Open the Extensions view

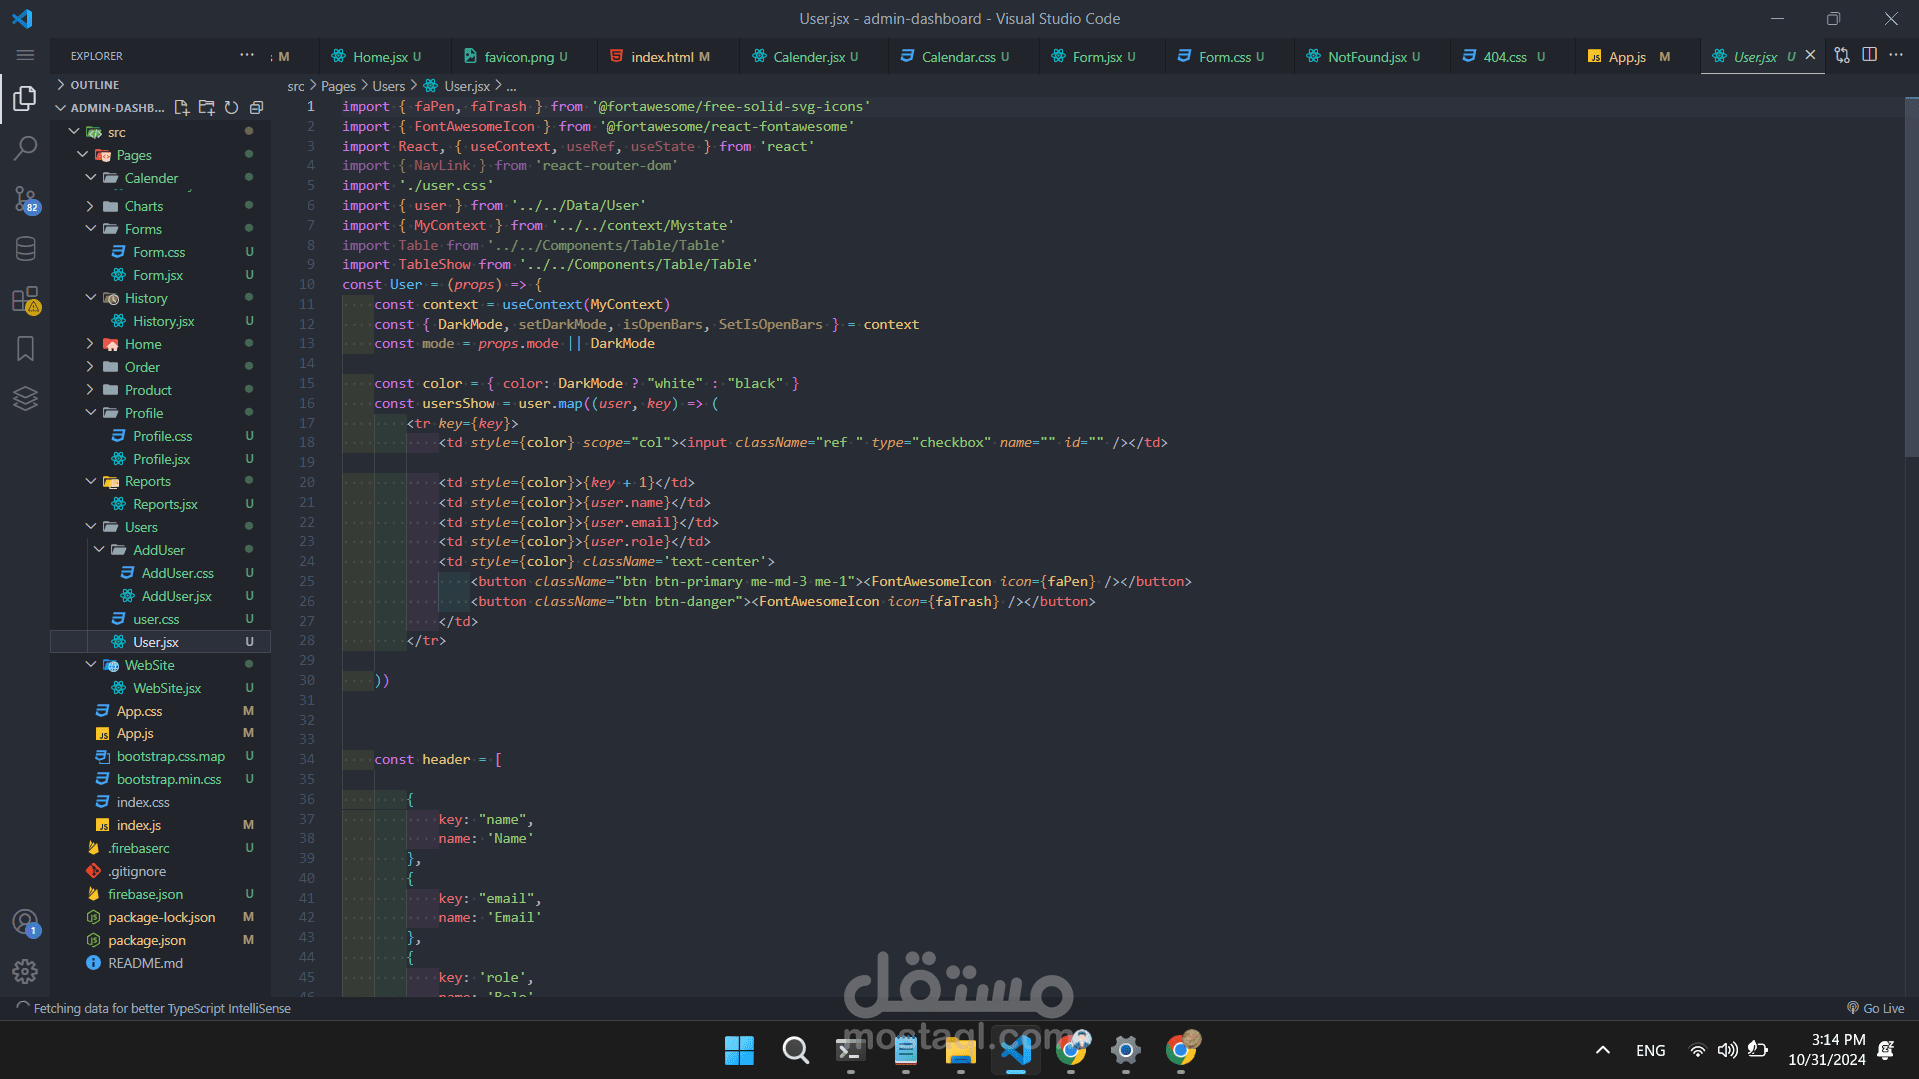pos(25,299)
